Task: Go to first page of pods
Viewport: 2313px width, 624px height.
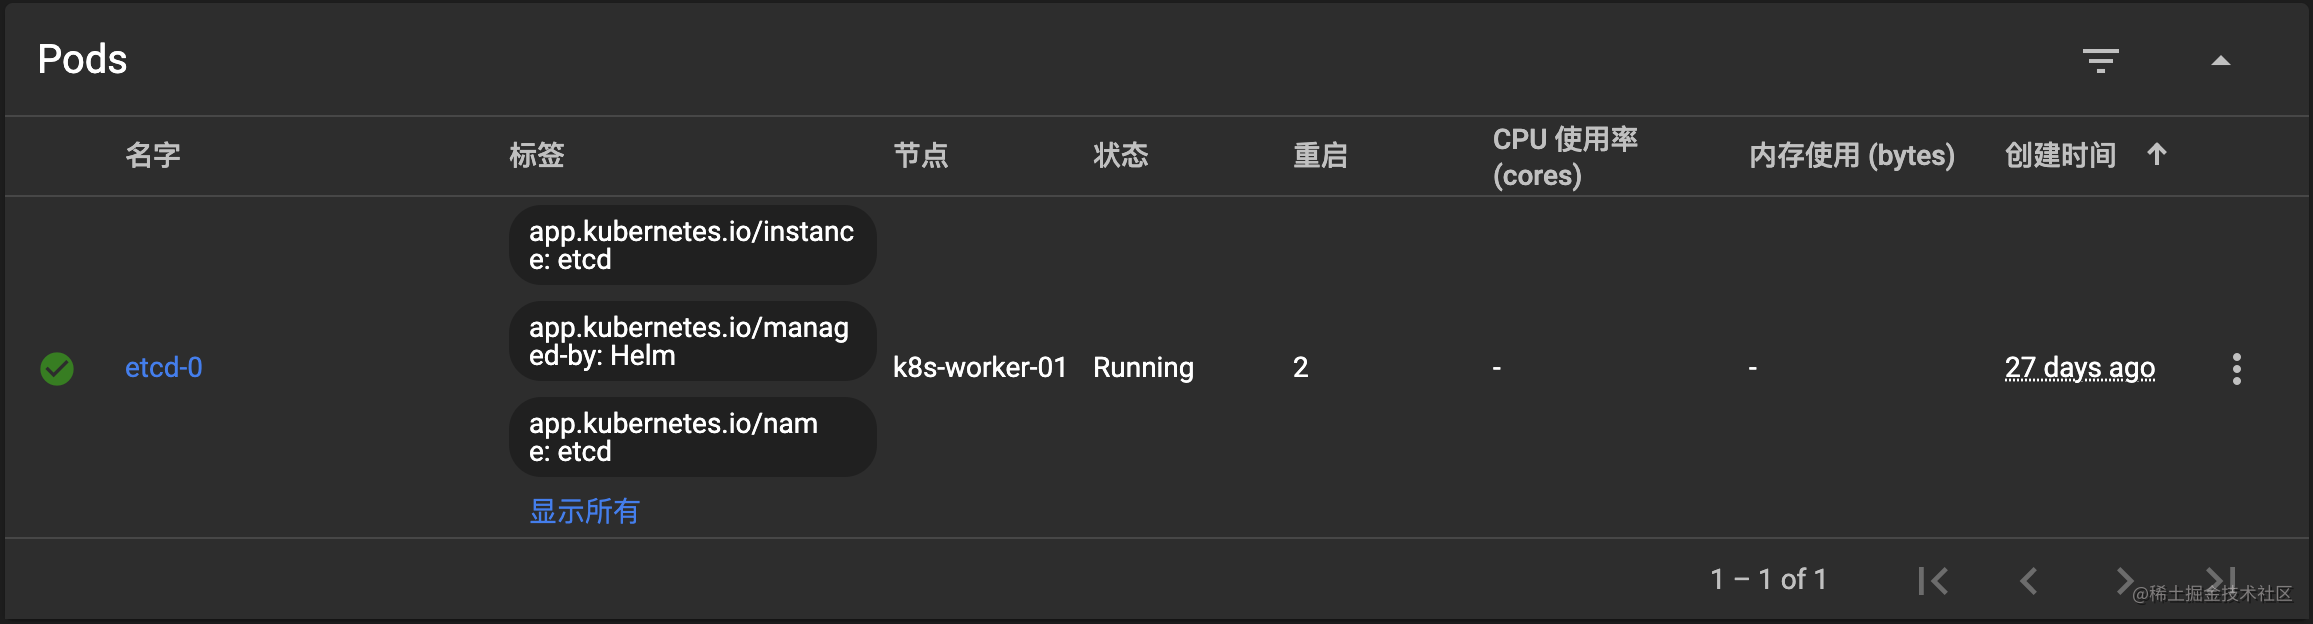Action: pos(1933,581)
